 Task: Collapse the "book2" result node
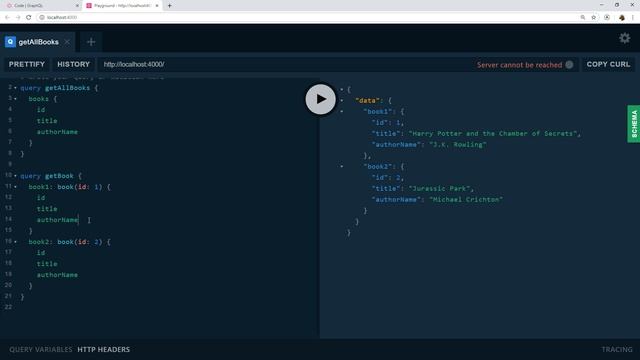point(342,167)
